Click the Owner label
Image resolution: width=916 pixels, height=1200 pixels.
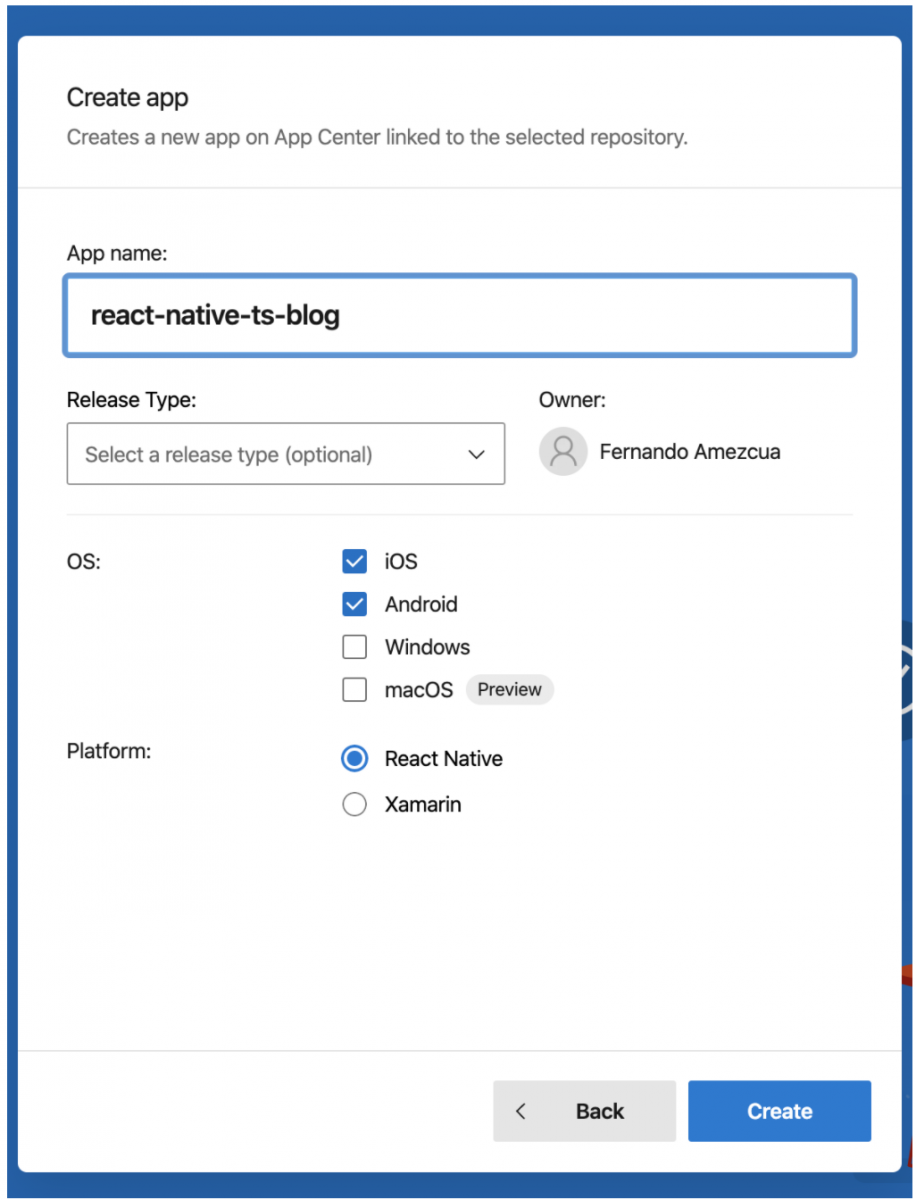tap(573, 400)
